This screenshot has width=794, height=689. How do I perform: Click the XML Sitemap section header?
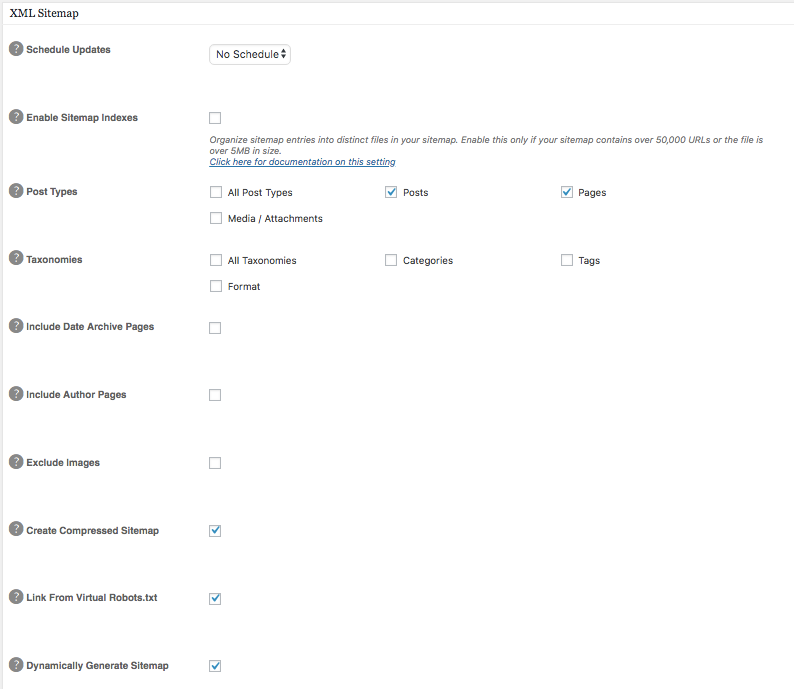pyautogui.click(x=44, y=14)
